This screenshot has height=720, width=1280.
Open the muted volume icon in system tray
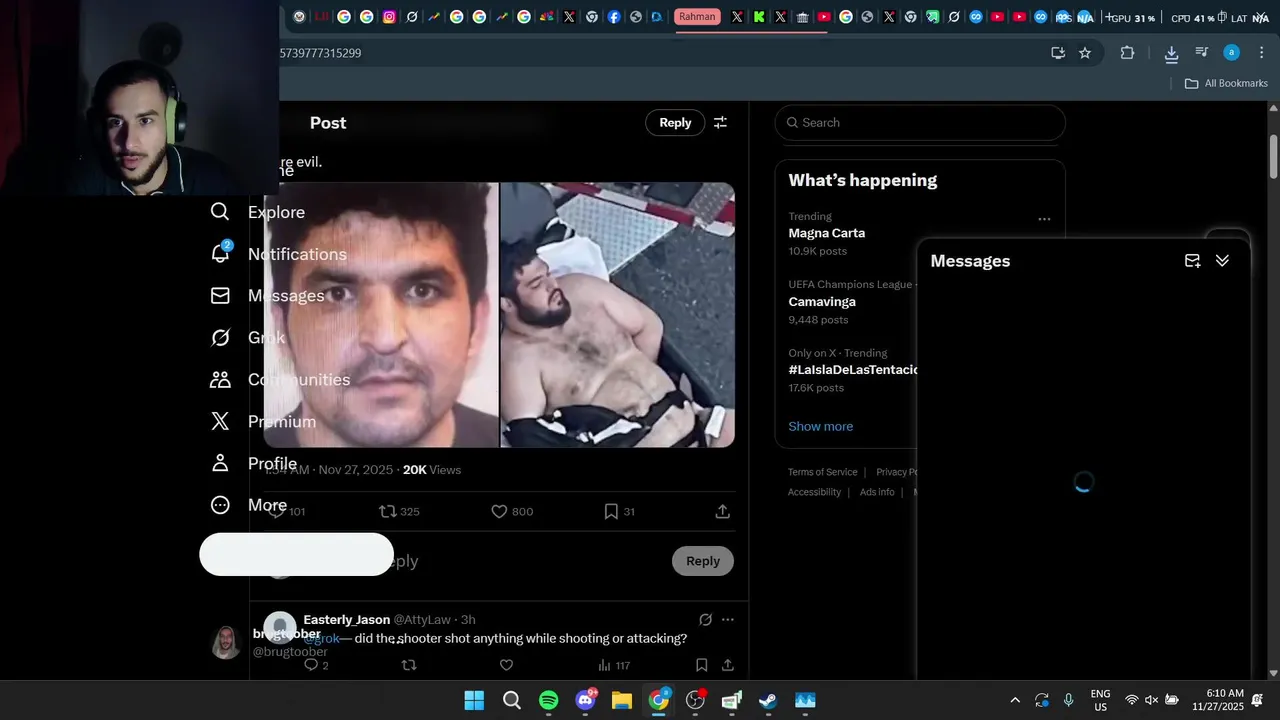pyautogui.click(x=1151, y=700)
